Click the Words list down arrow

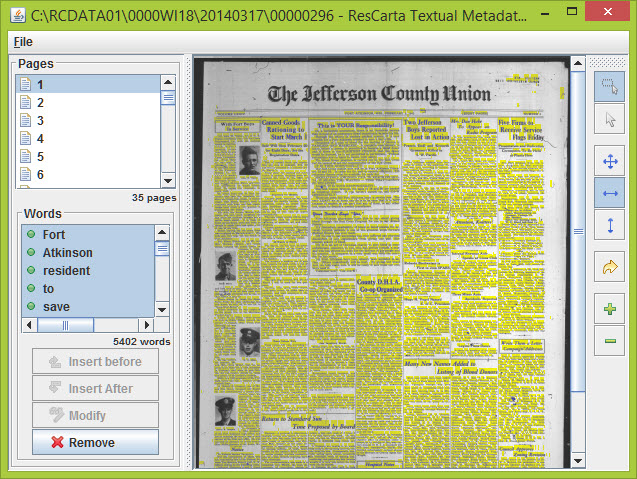click(x=162, y=310)
